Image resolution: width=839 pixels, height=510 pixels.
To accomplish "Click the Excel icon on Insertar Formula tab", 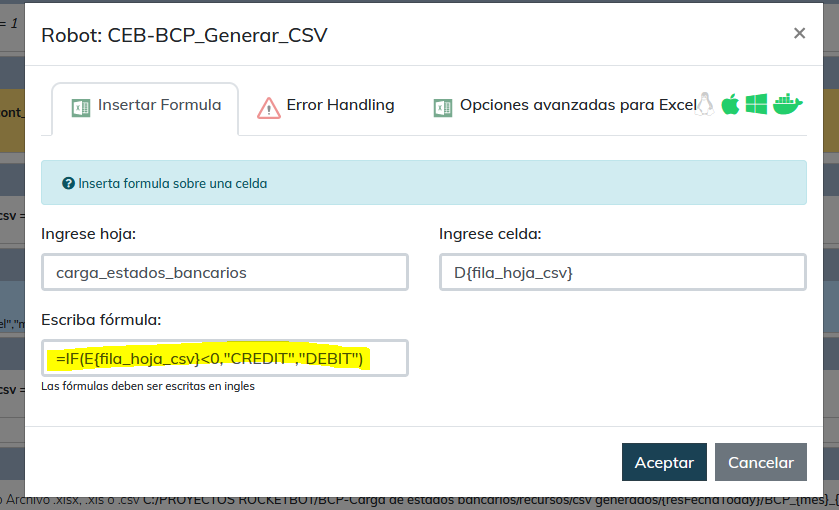I will pos(82,106).
